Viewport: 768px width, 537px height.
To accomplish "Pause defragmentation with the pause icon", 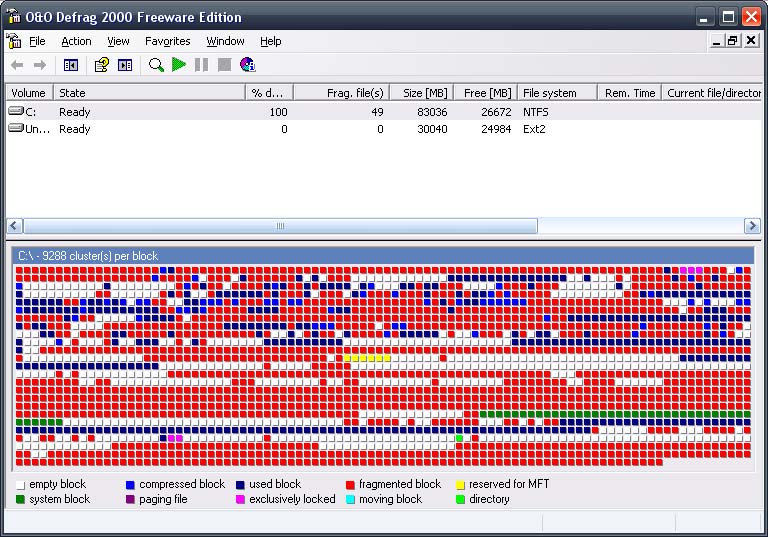I will (x=201, y=65).
